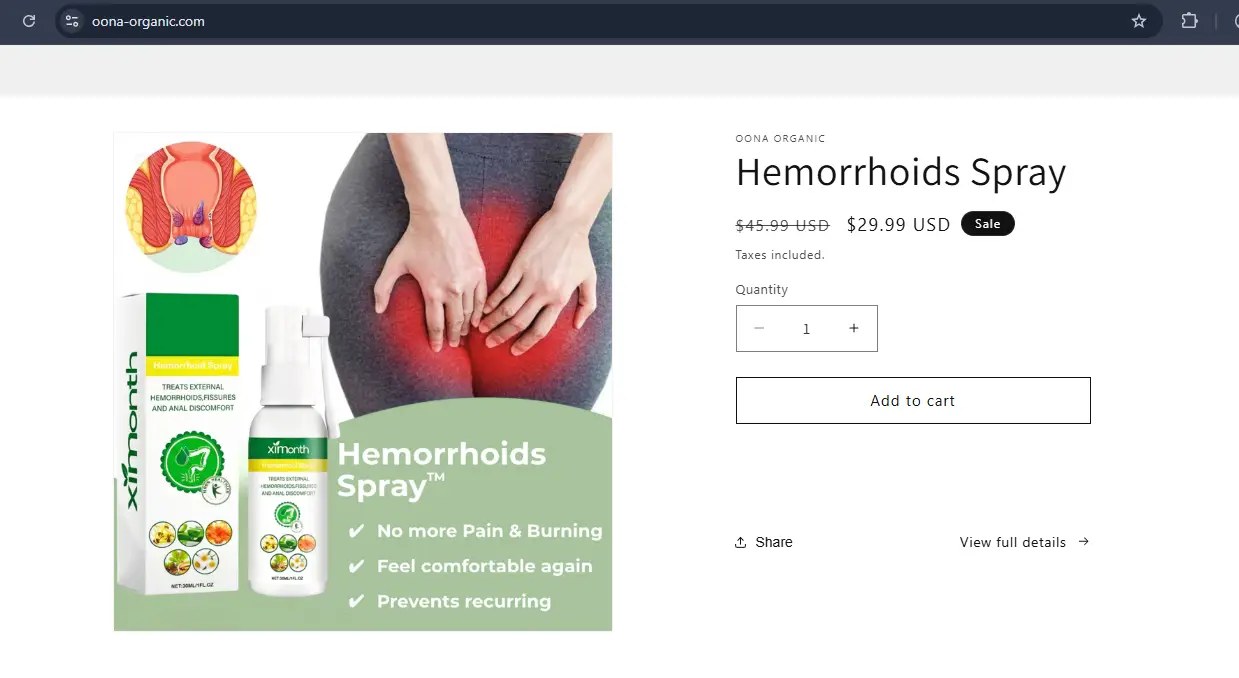Click the $29.99 USD sale price
1239x678 pixels.
click(898, 225)
